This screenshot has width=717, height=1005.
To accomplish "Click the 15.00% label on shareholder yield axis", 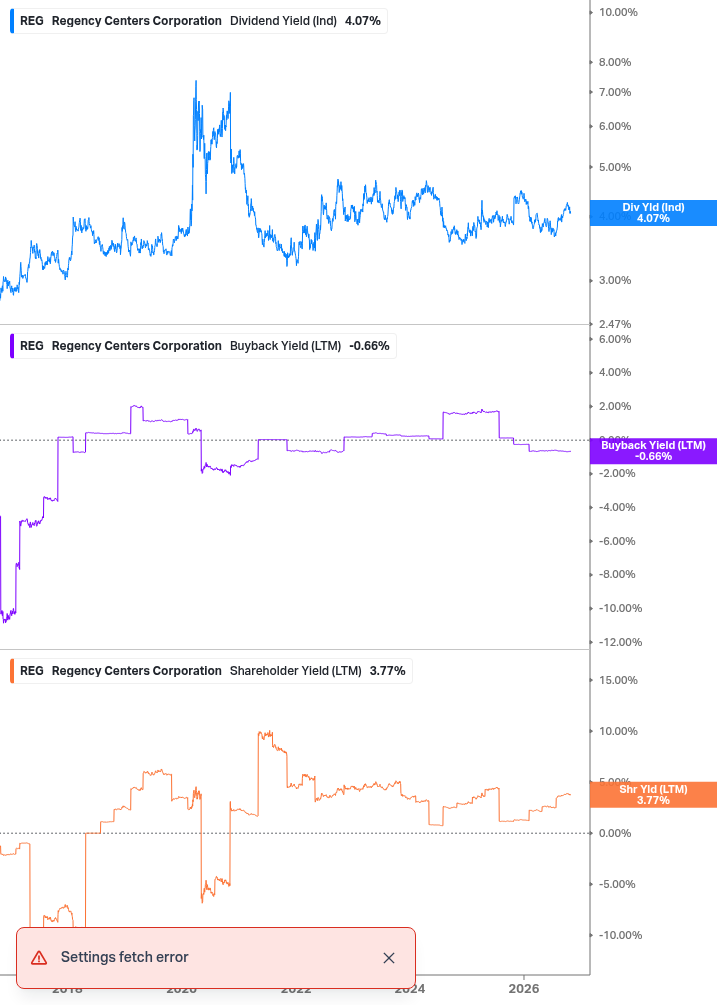I will pyautogui.click(x=618, y=680).
